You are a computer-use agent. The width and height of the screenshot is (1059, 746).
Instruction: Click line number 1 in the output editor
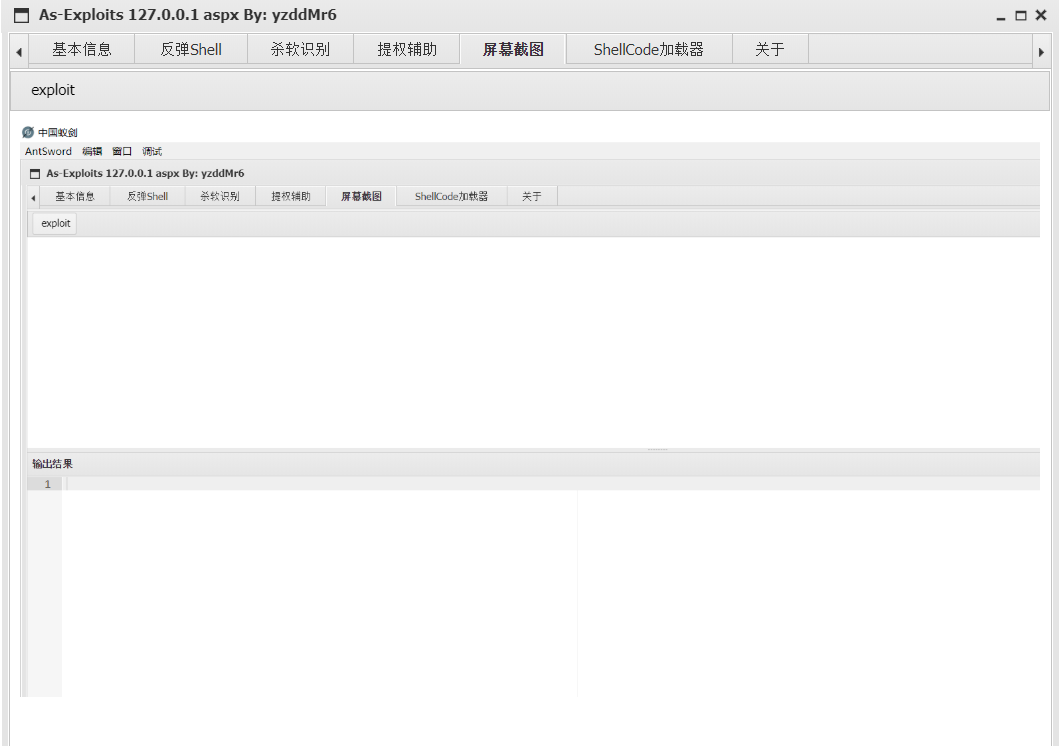(47, 484)
